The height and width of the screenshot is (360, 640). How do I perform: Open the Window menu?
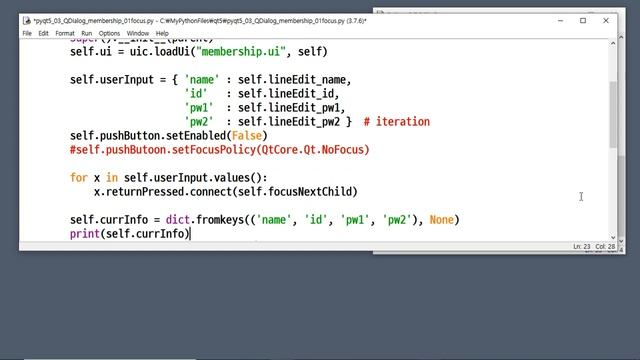point(138,33)
